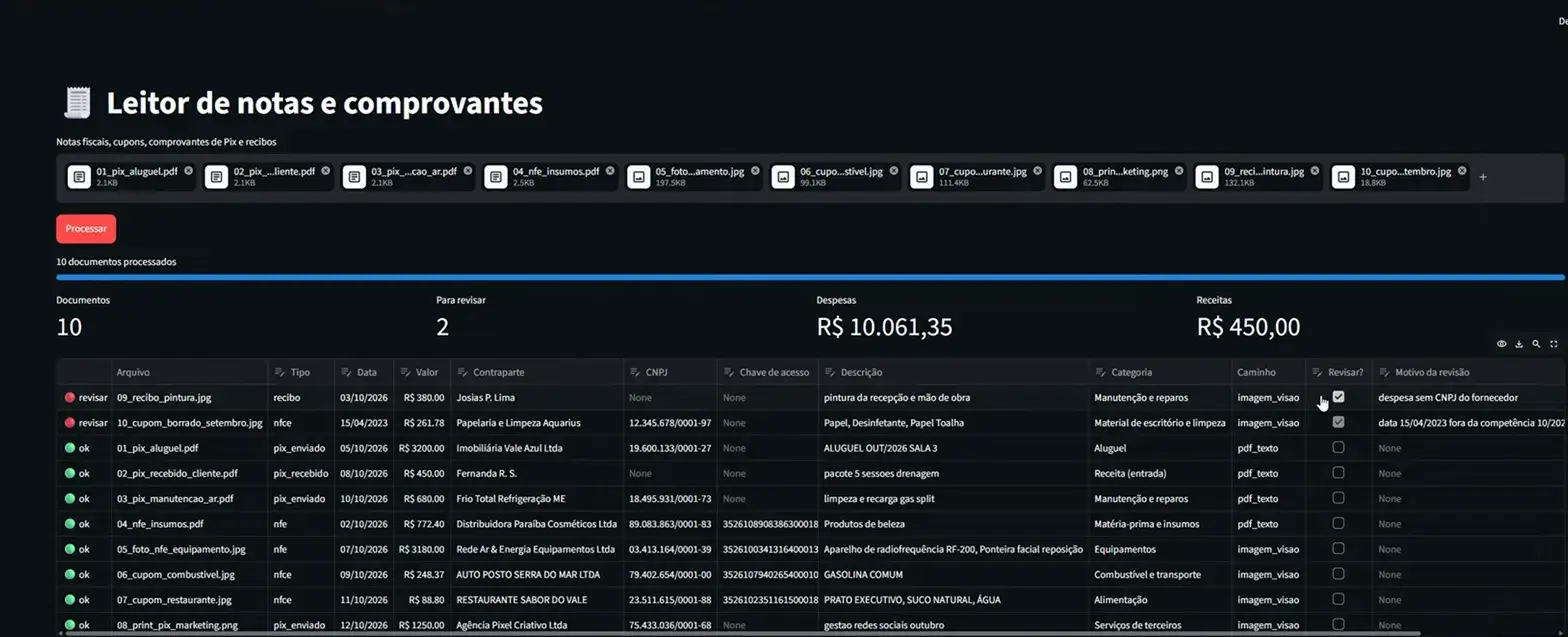1568x637 pixels.
Task: Select the GASOLINA COMUM description cell
Action: (954, 574)
